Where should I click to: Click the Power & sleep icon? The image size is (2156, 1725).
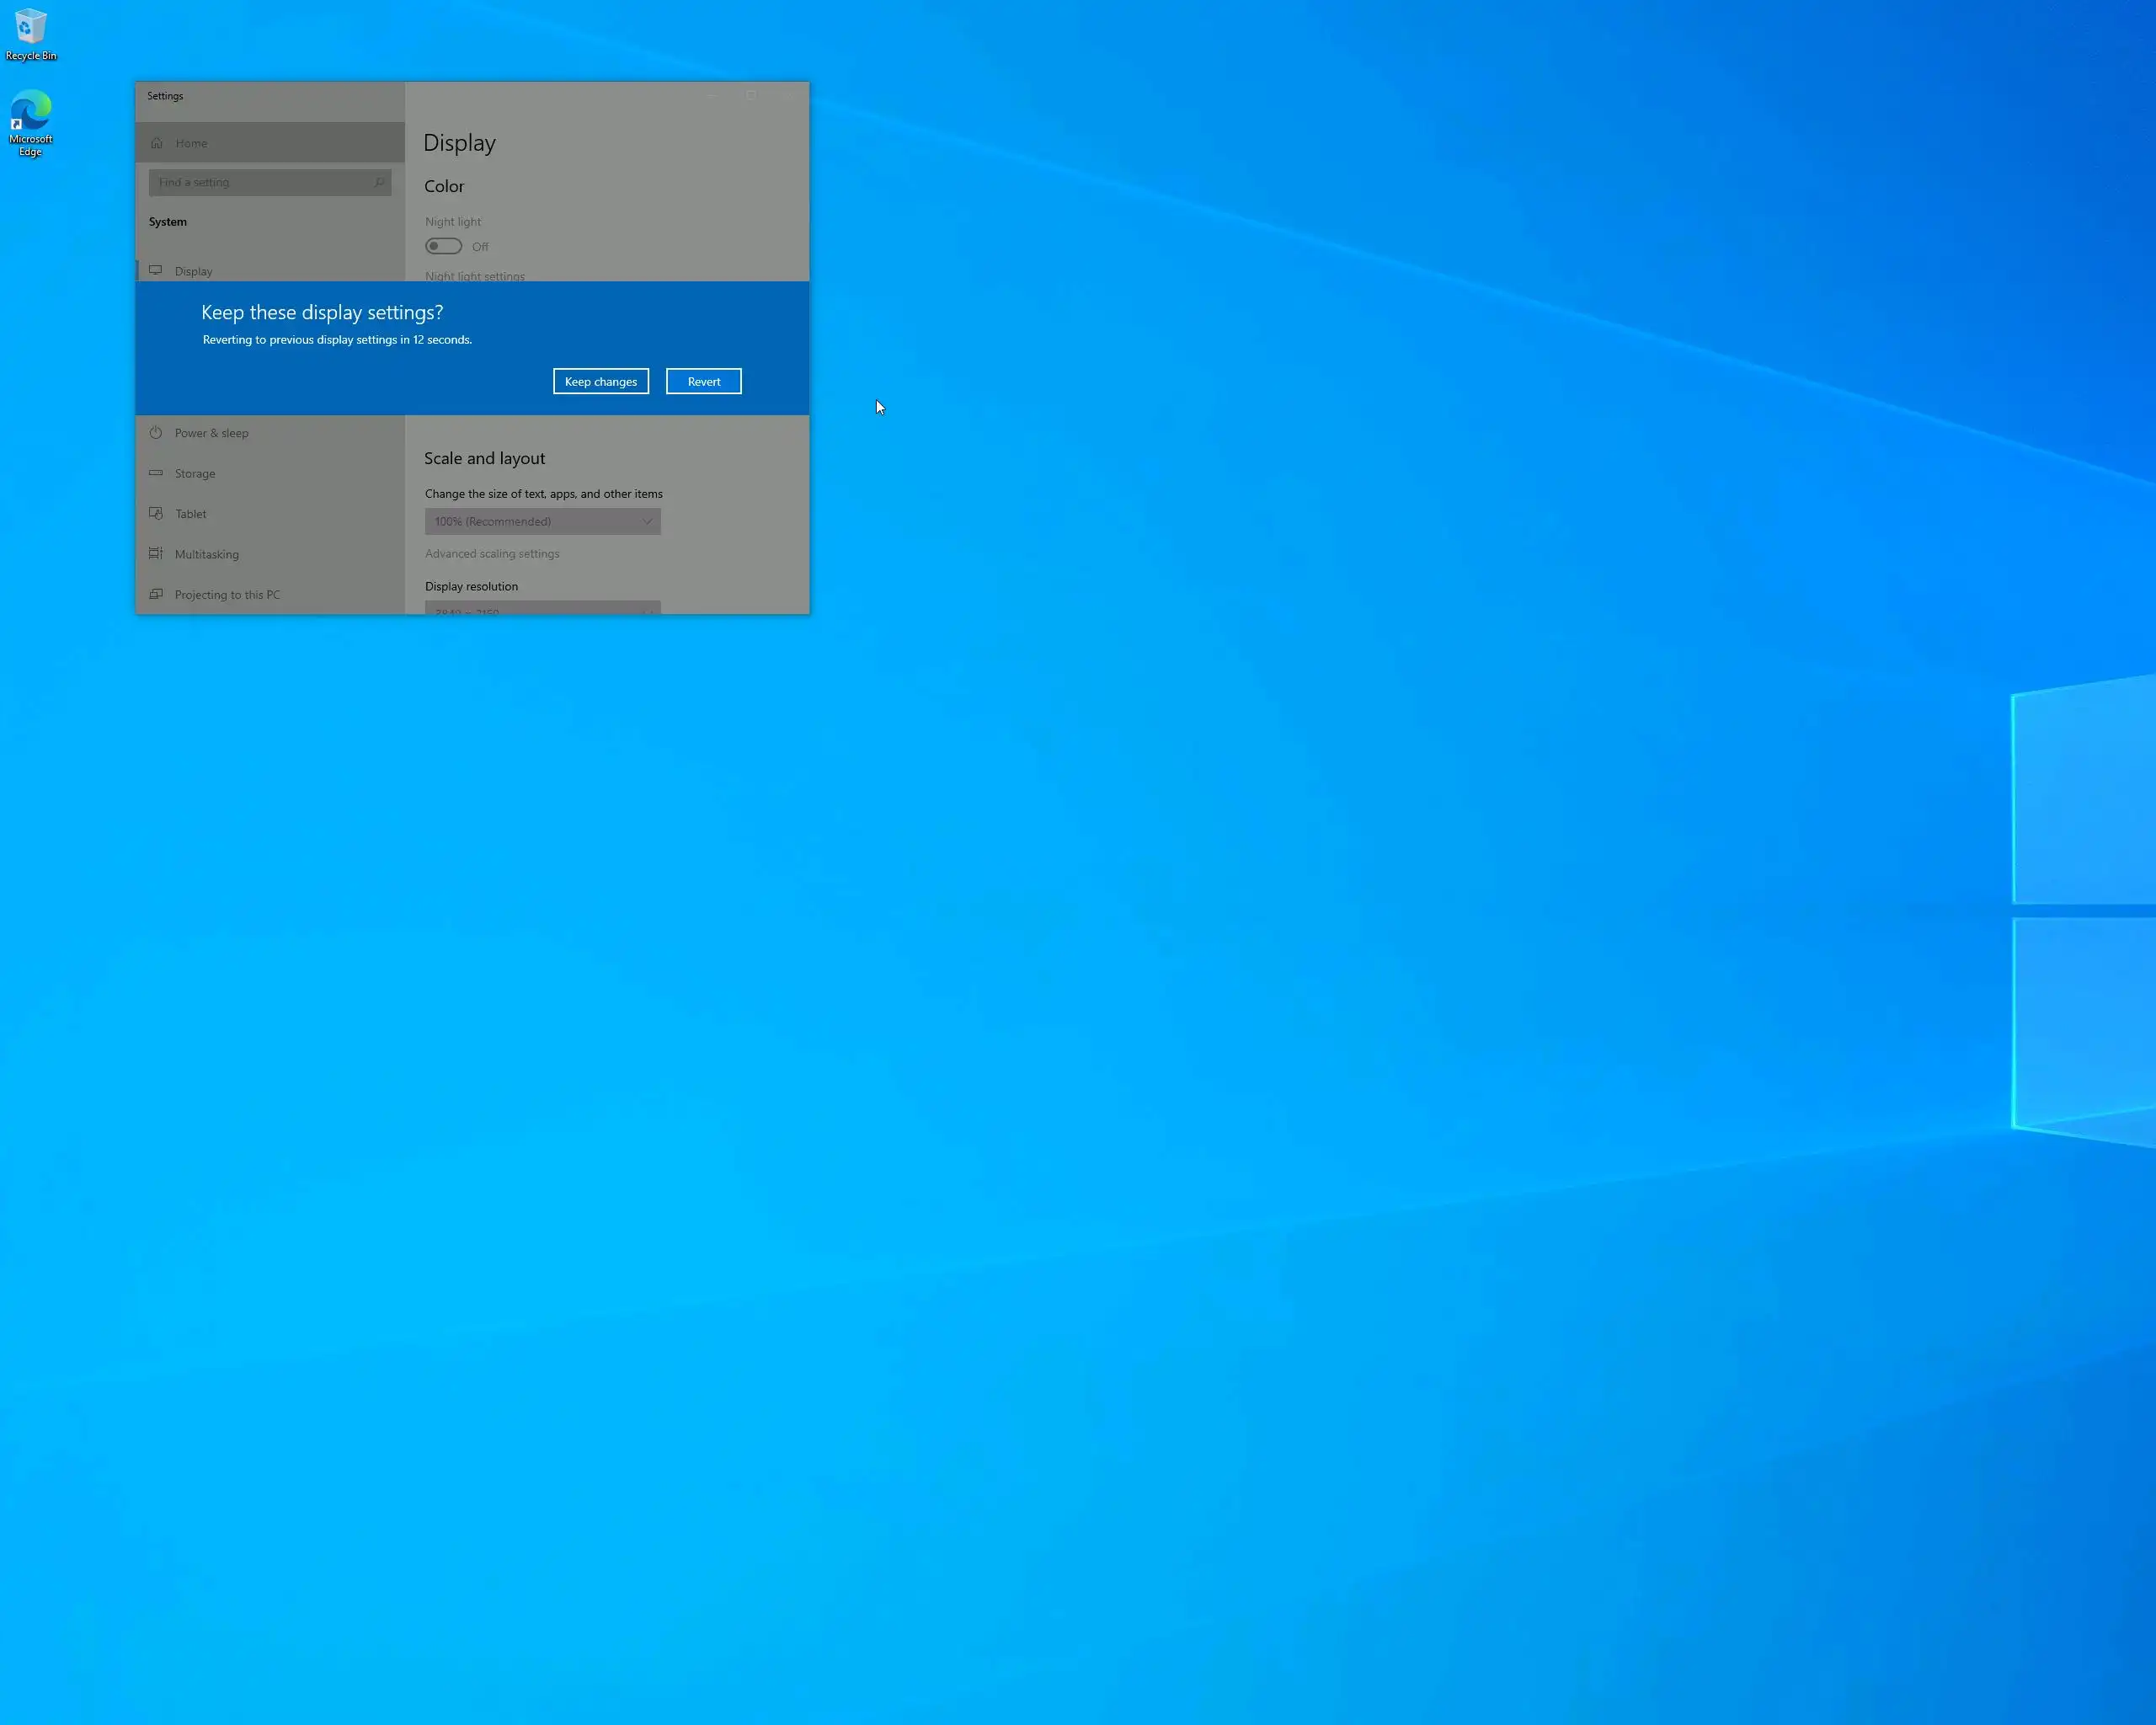(156, 433)
